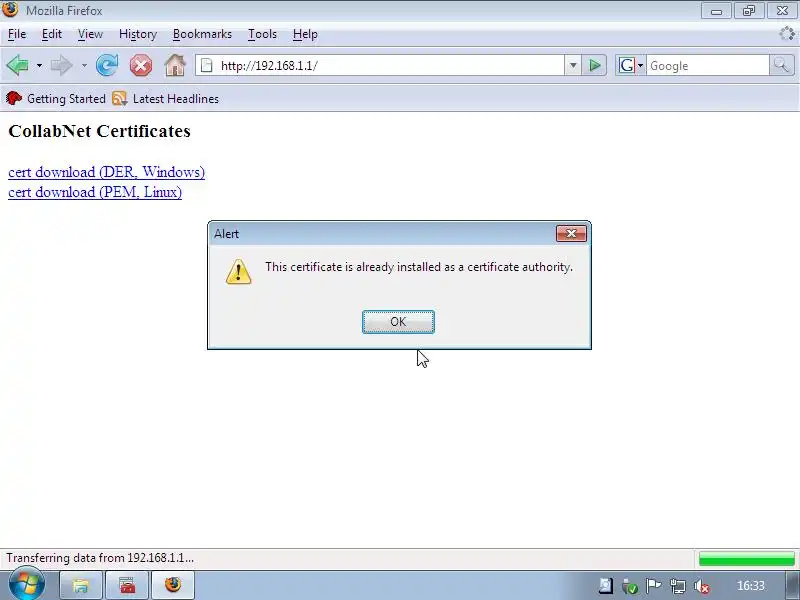Click the Alert message about certificate authority

[419, 267]
